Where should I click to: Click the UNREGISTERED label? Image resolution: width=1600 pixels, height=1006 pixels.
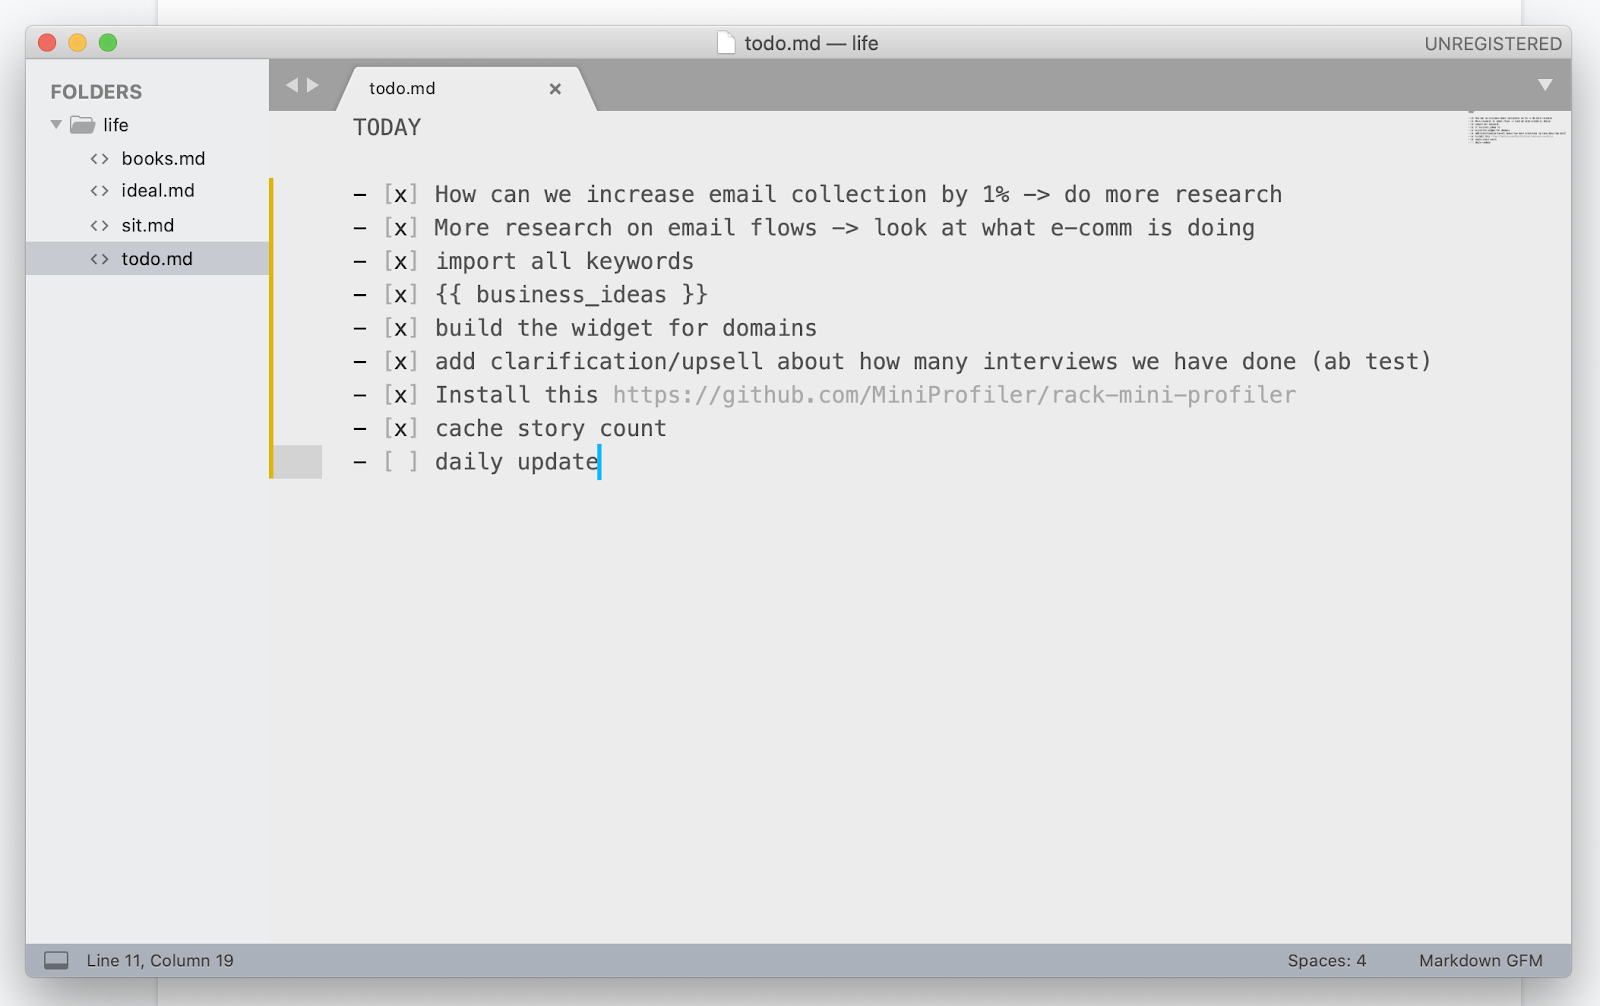point(1493,44)
